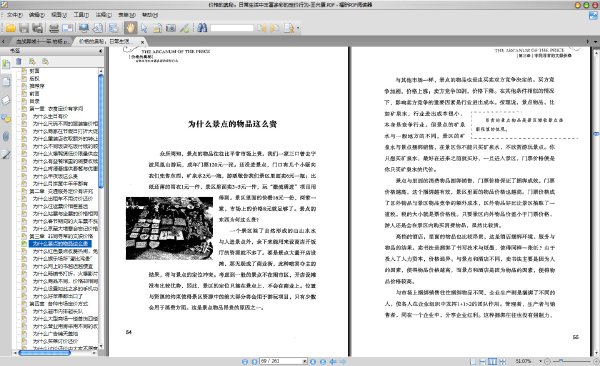
Task: Click the find next result icon
Action: pyautogui.click(x=275, y=28)
